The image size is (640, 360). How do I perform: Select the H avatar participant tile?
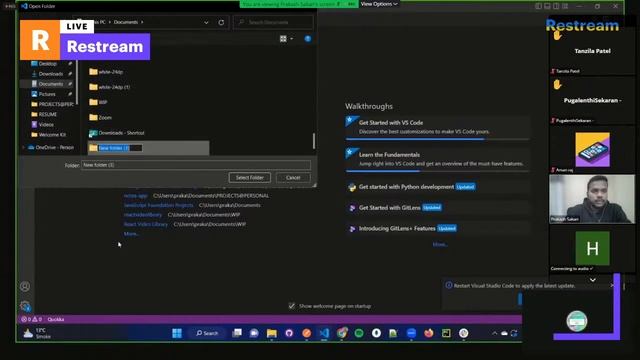pyautogui.click(x=593, y=248)
